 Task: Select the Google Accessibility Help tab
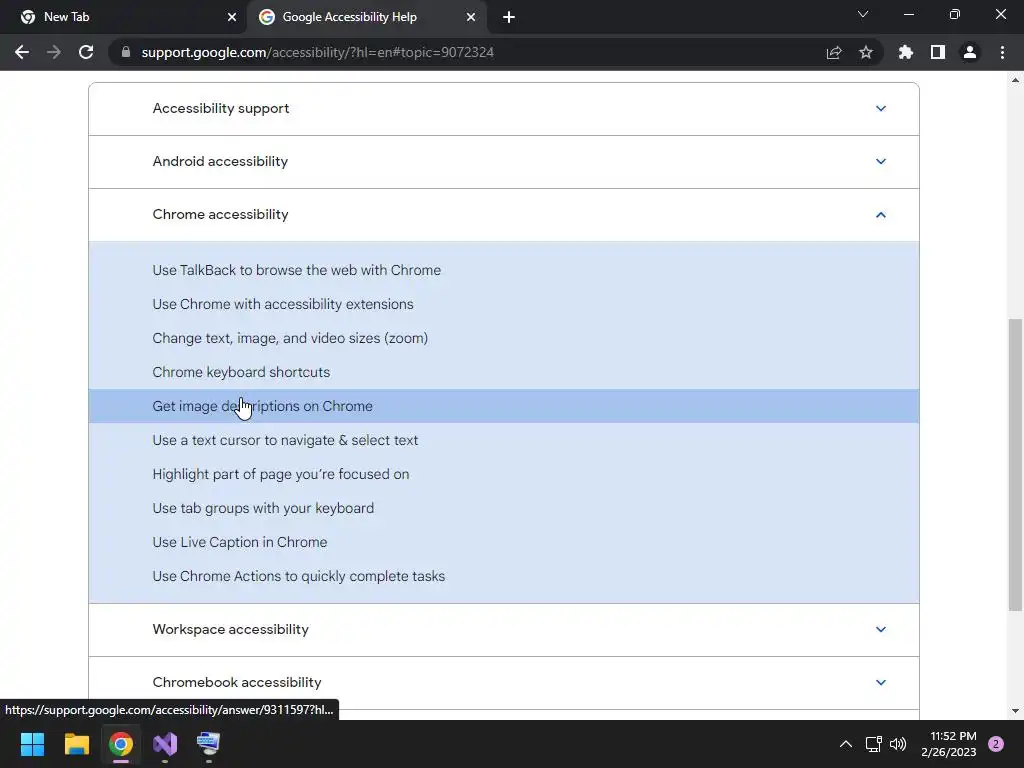pyautogui.click(x=366, y=17)
